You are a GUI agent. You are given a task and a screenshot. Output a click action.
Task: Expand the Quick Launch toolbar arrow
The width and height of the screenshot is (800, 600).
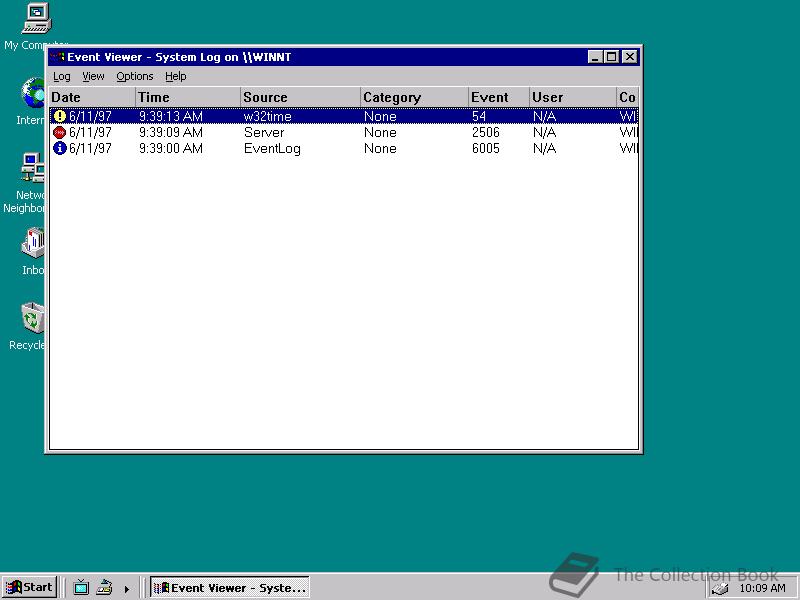124,588
